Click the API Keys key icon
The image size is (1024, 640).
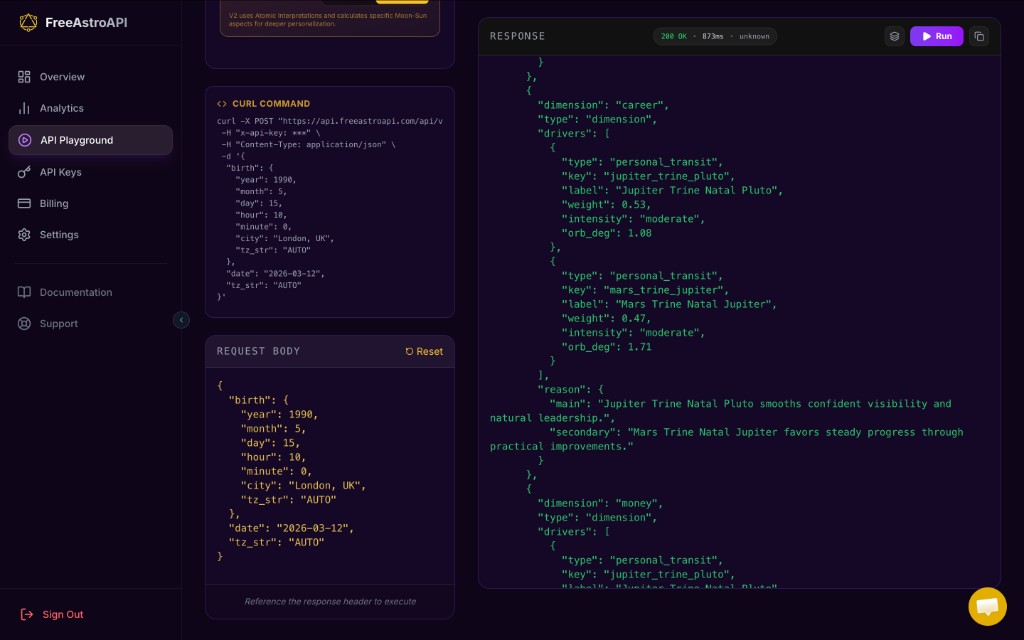tap(24, 172)
